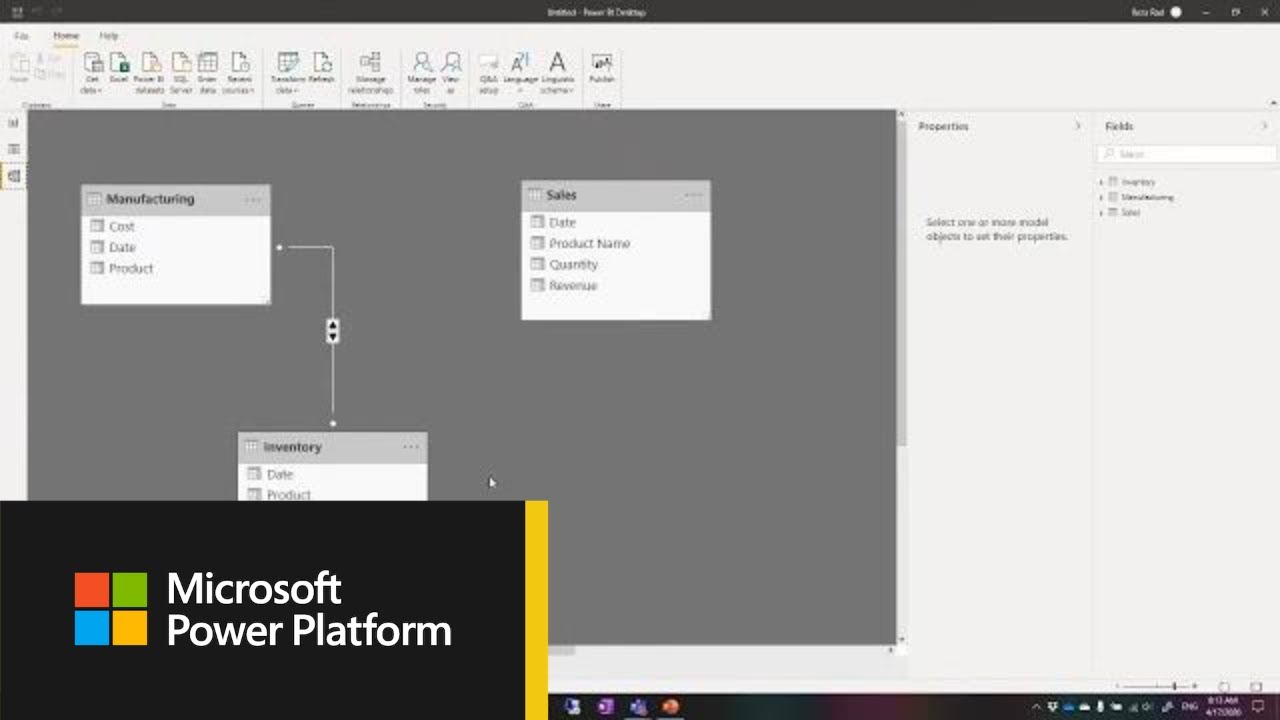1280x720 pixels.
Task: Open Microsoft Teams from taskbar
Action: point(638,707)
